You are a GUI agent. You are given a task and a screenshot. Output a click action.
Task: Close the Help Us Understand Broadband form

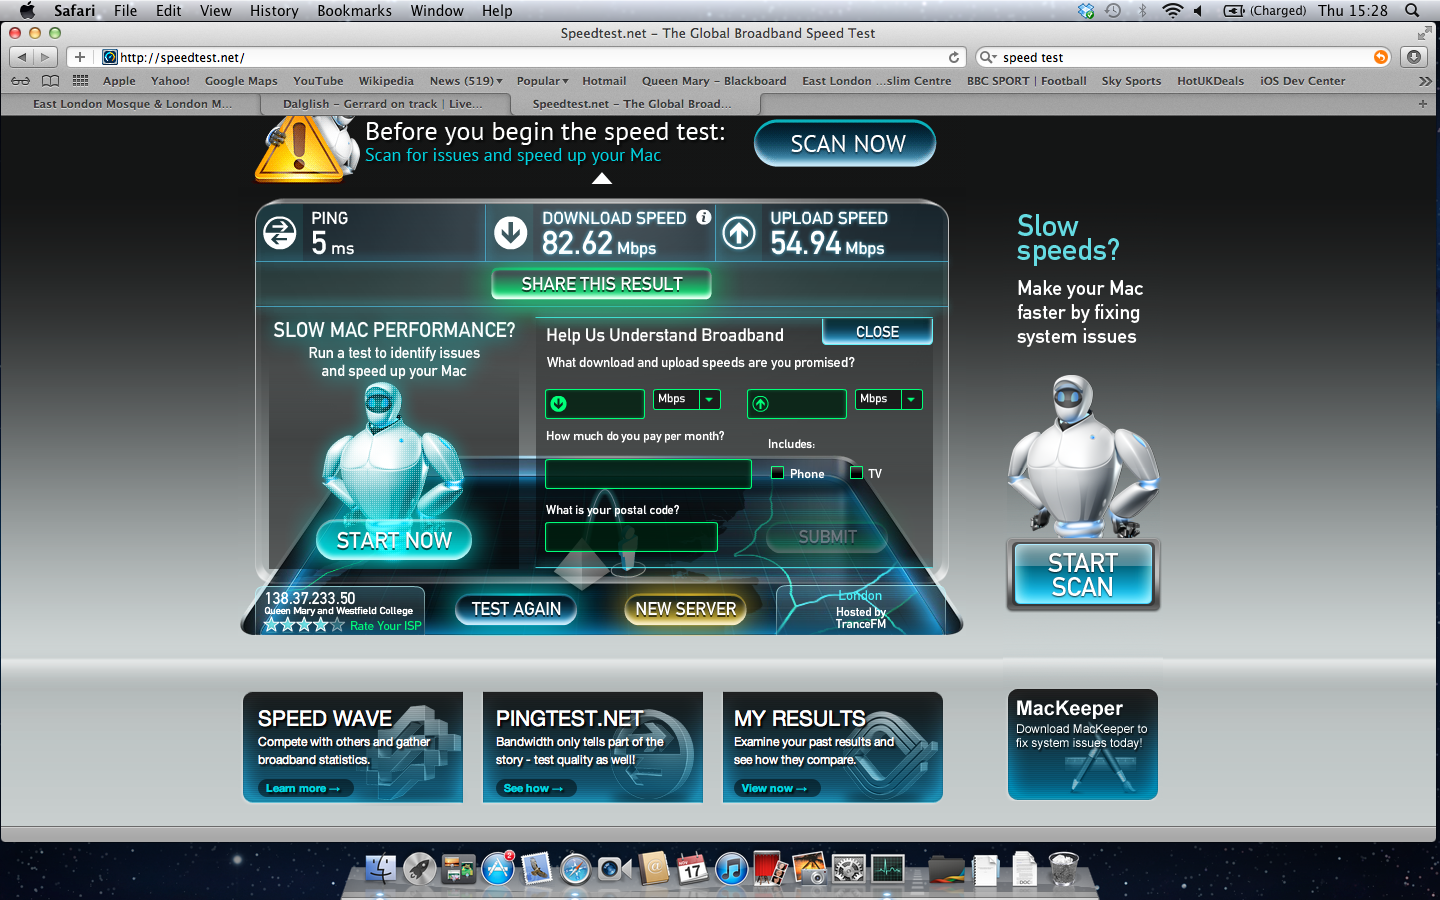(x=877, y=332)
